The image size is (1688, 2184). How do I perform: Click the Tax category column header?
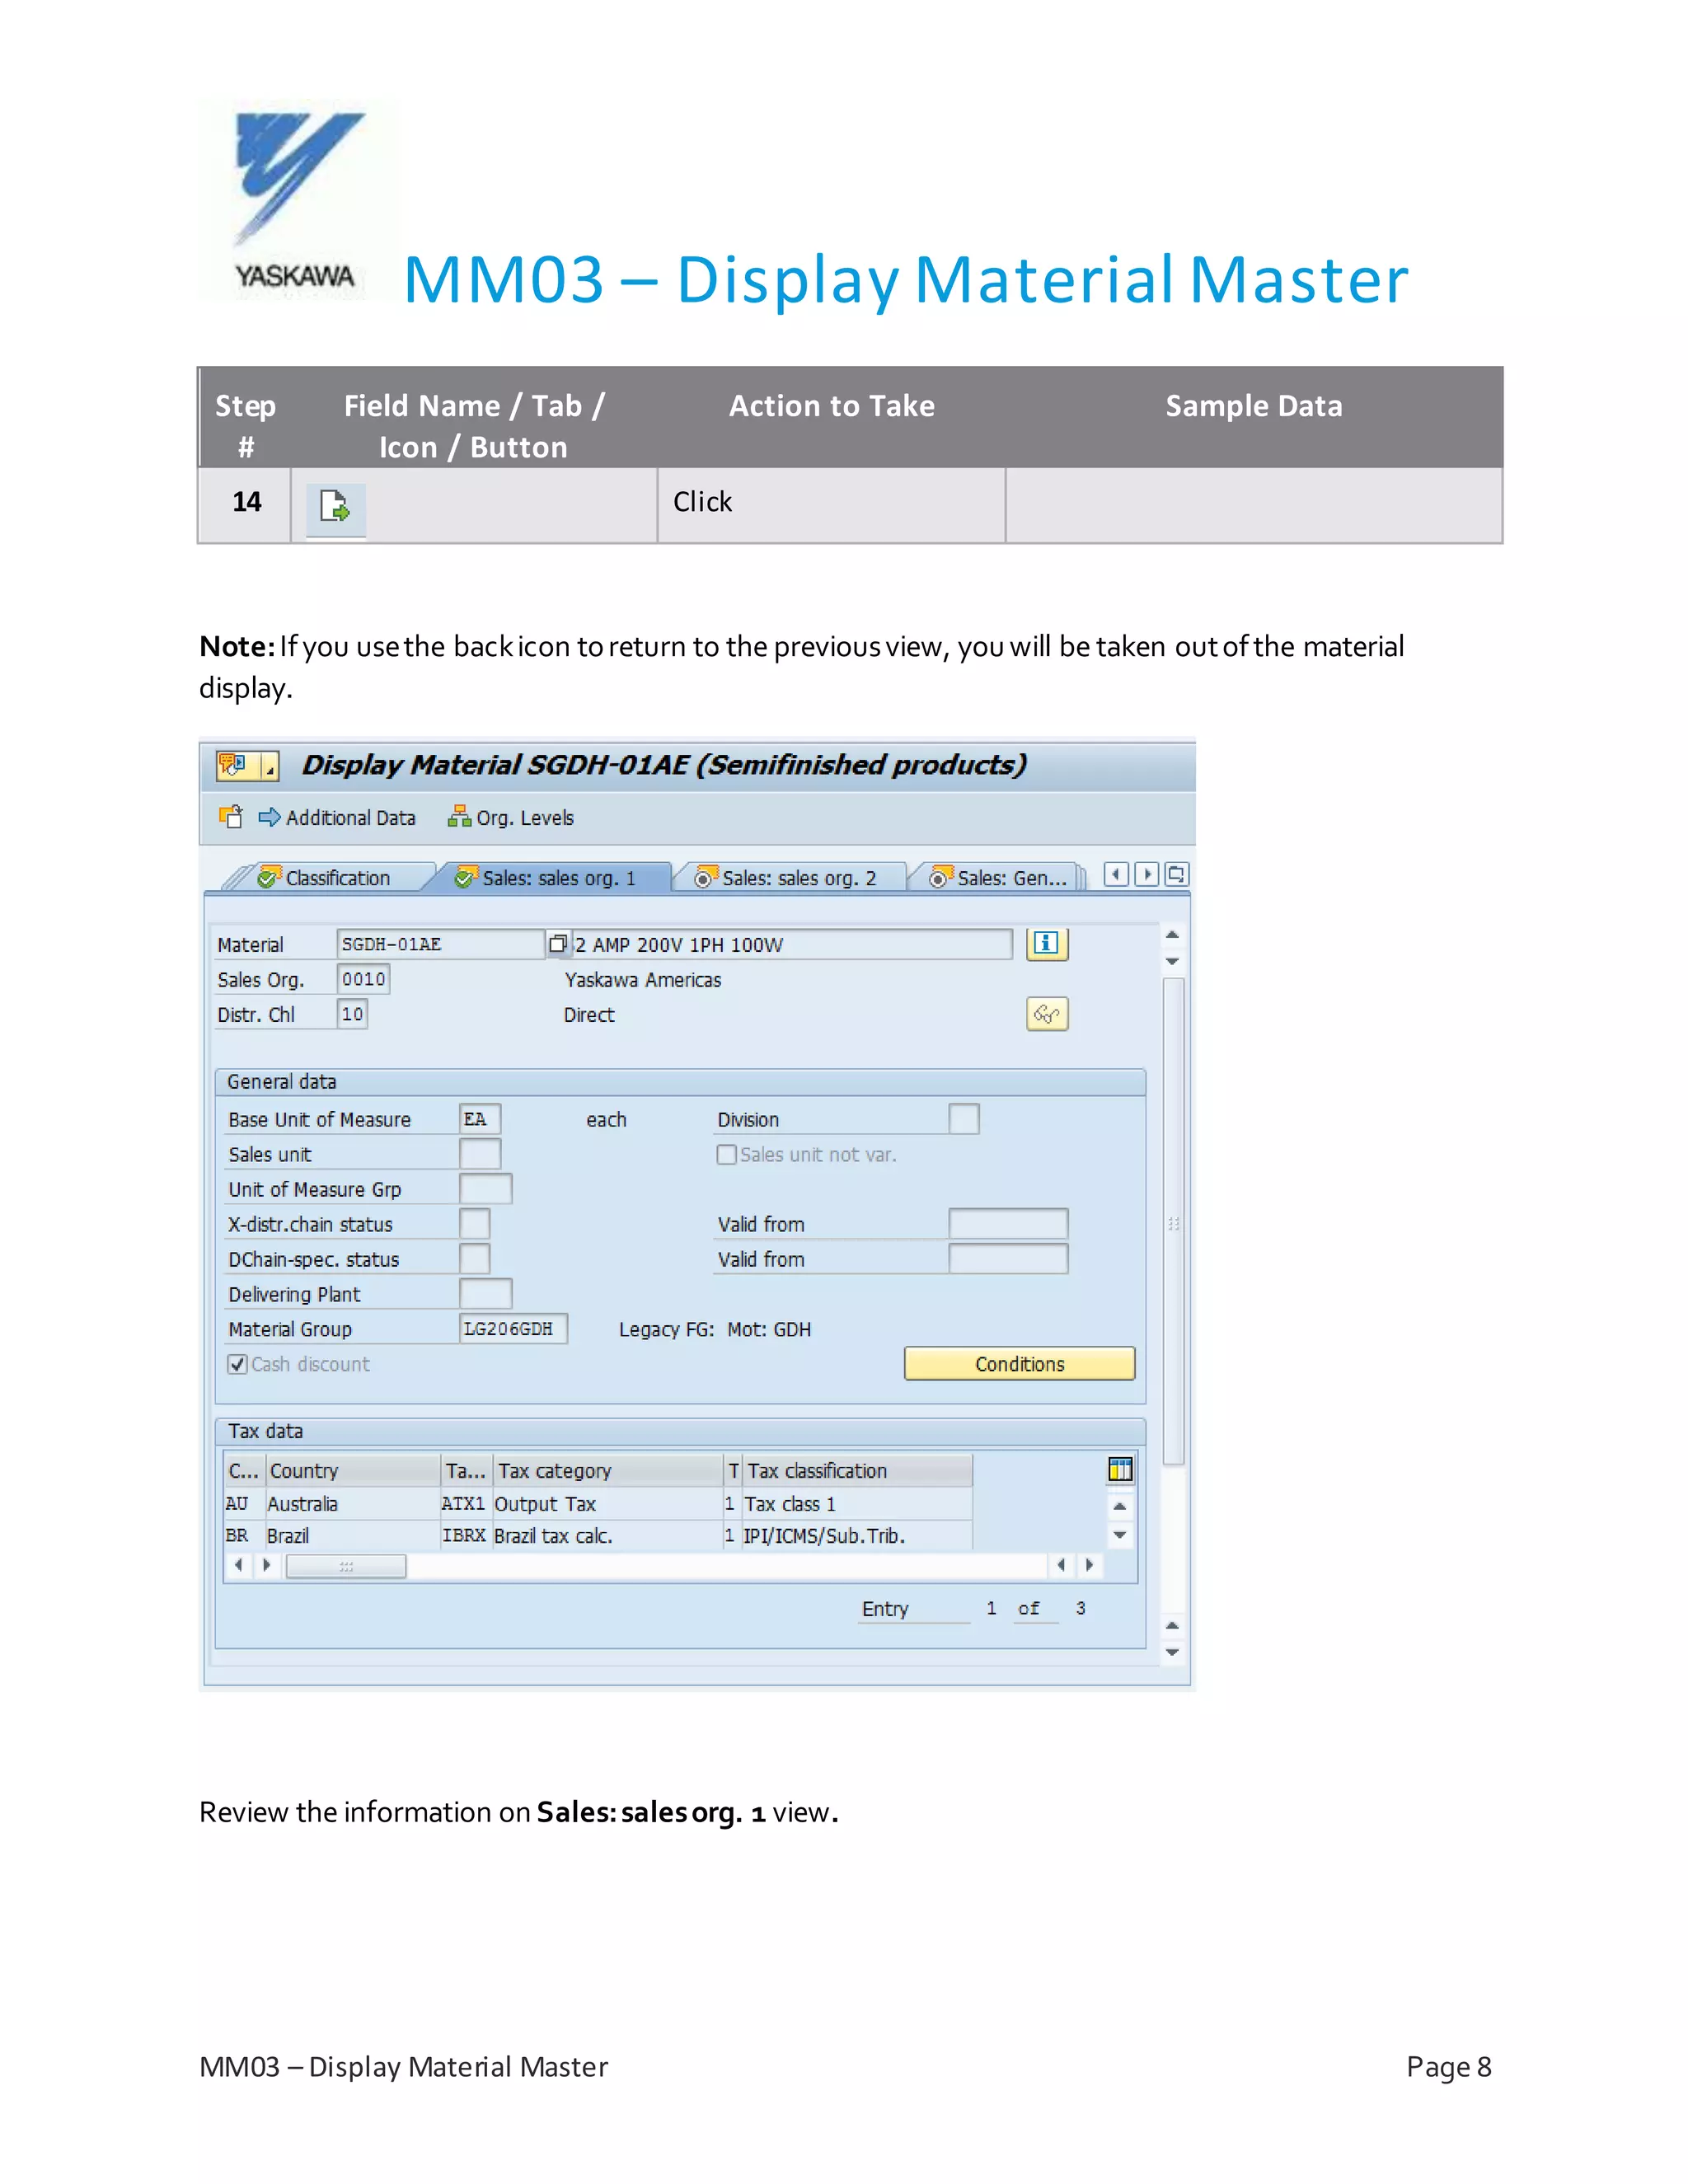click(x=609, y=1471)
